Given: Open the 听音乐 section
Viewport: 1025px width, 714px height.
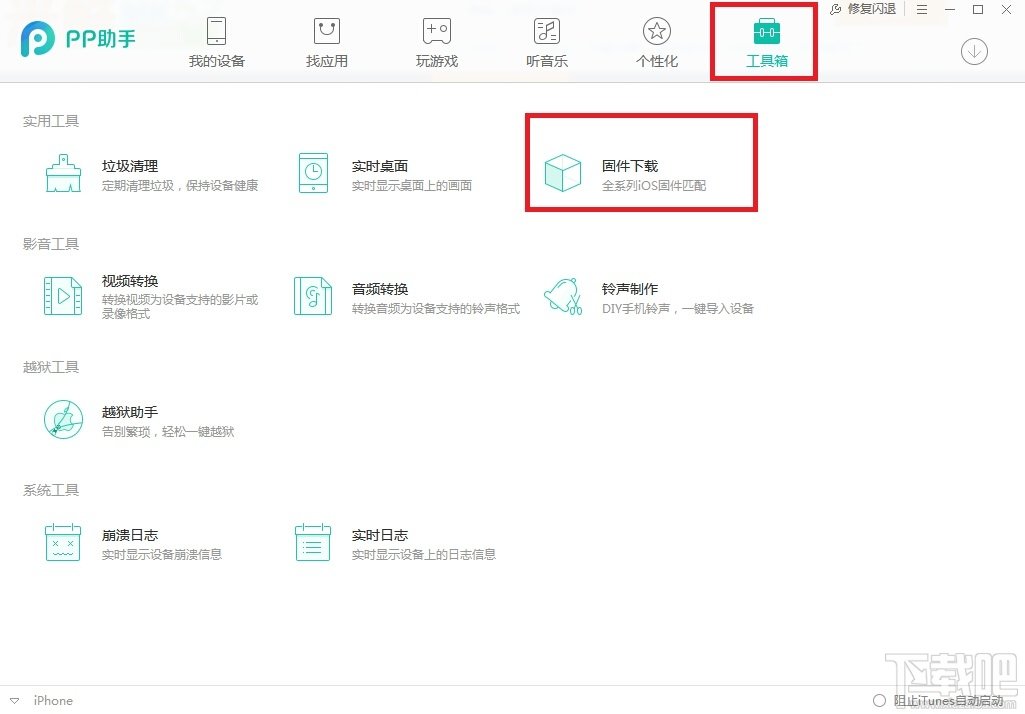Looking at the screenshot, I should tap(545, 42).
